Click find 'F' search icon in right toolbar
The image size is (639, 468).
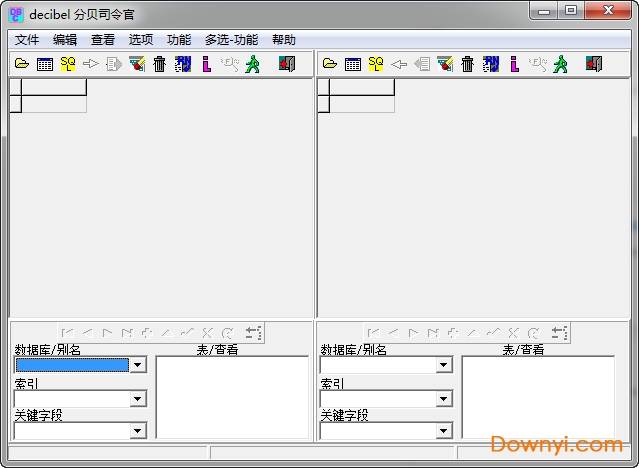tap(538, 64)
